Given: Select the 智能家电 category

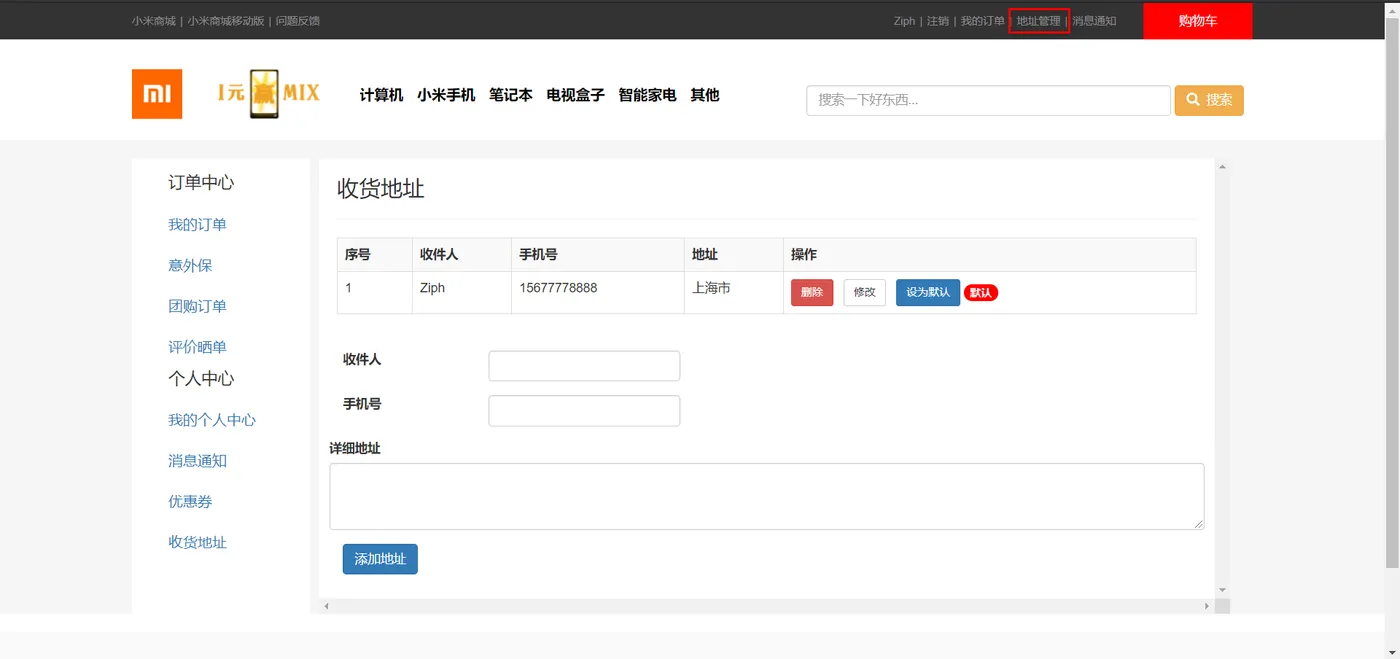Looking at the screenshot, I should pyautogui.click(x=647, y=95).
